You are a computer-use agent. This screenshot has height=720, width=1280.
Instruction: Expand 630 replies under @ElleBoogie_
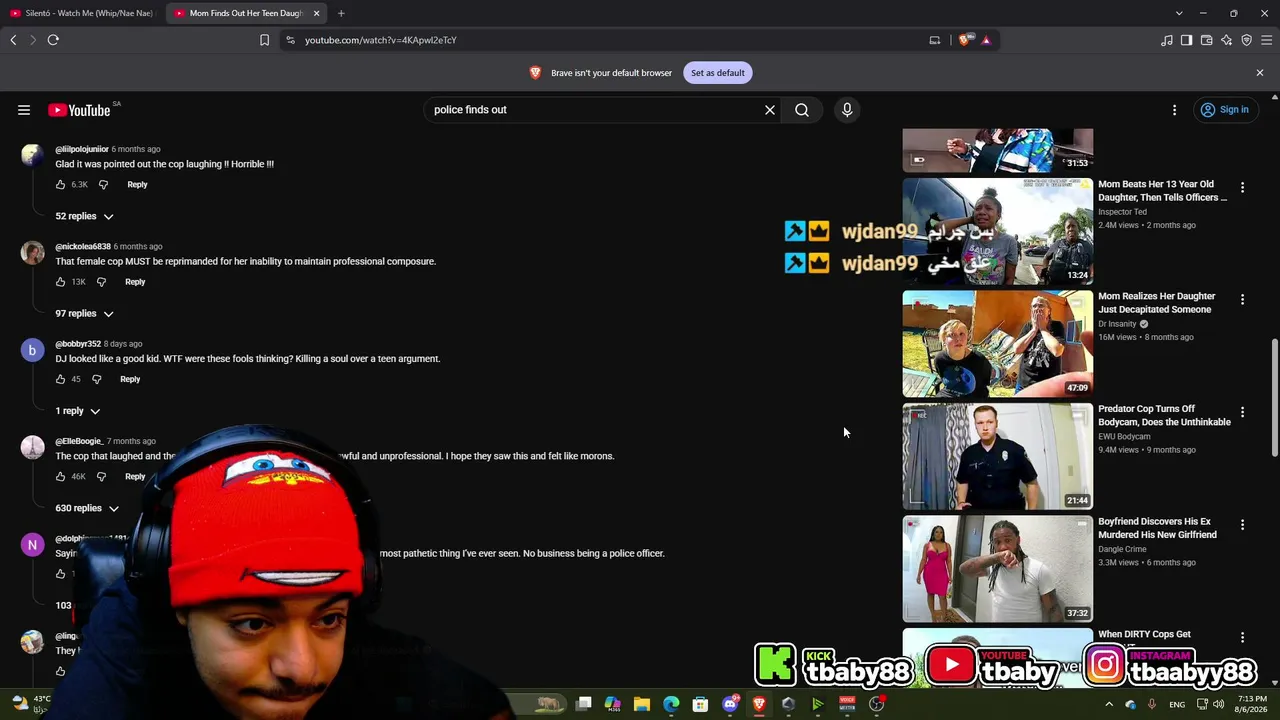(x=88, y=508)
